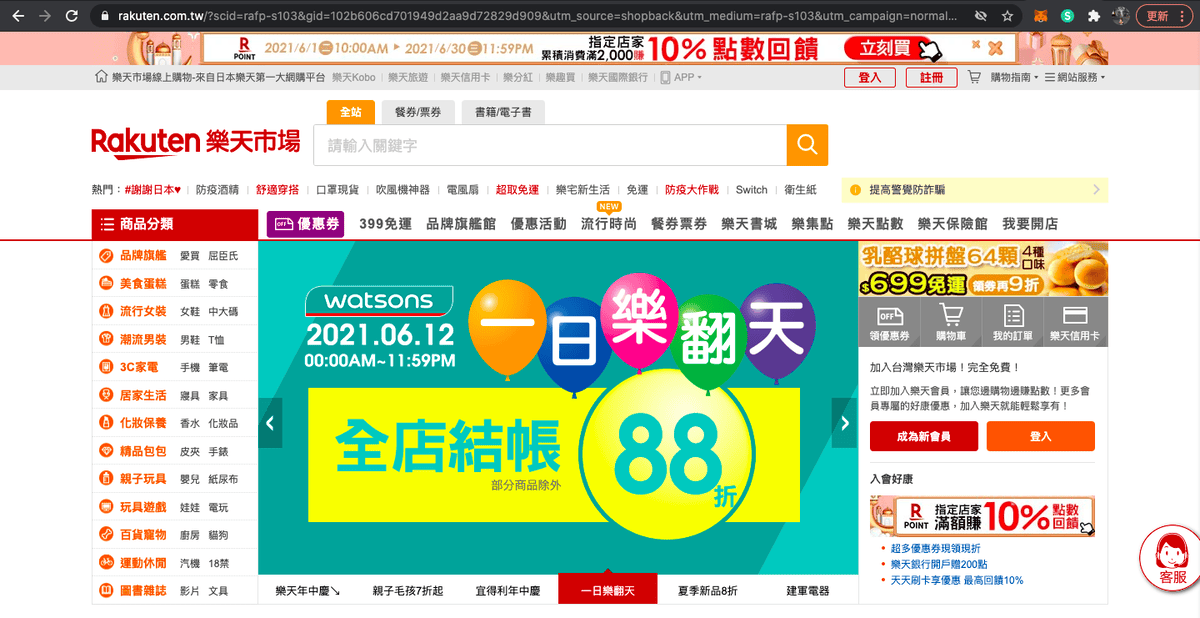The image size is (1200, 618).
Task: Open the 樂天銀行開戶贈200點 link
Action: (939, 564)
